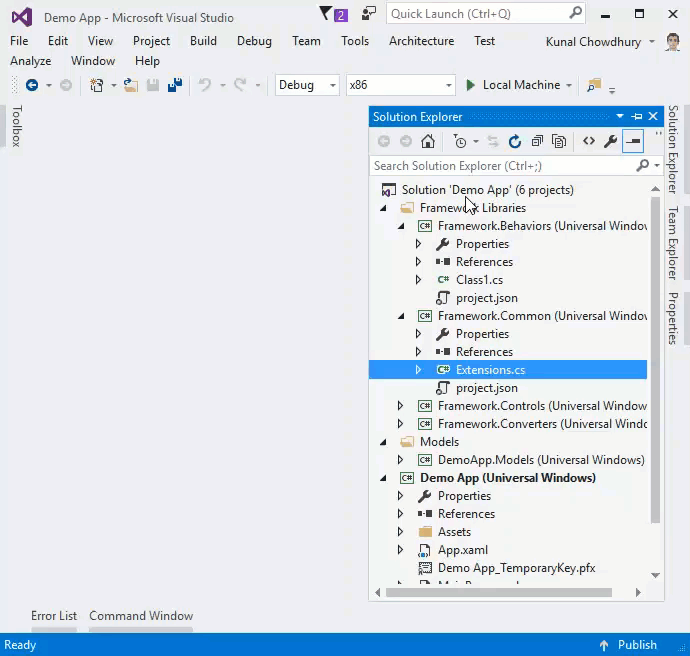Open the Architecture menu
The width and height of the screenshot is (690, 656).
click(x=422, y=41)
